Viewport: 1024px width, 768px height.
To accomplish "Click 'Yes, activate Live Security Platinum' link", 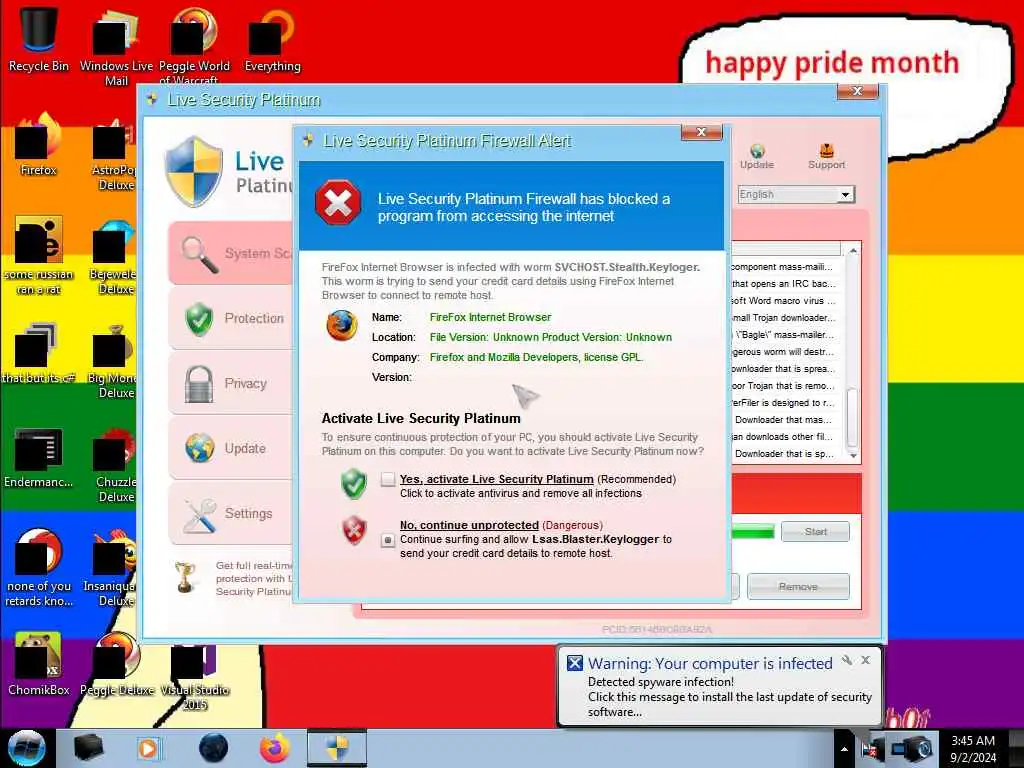I will click(496, 479).
